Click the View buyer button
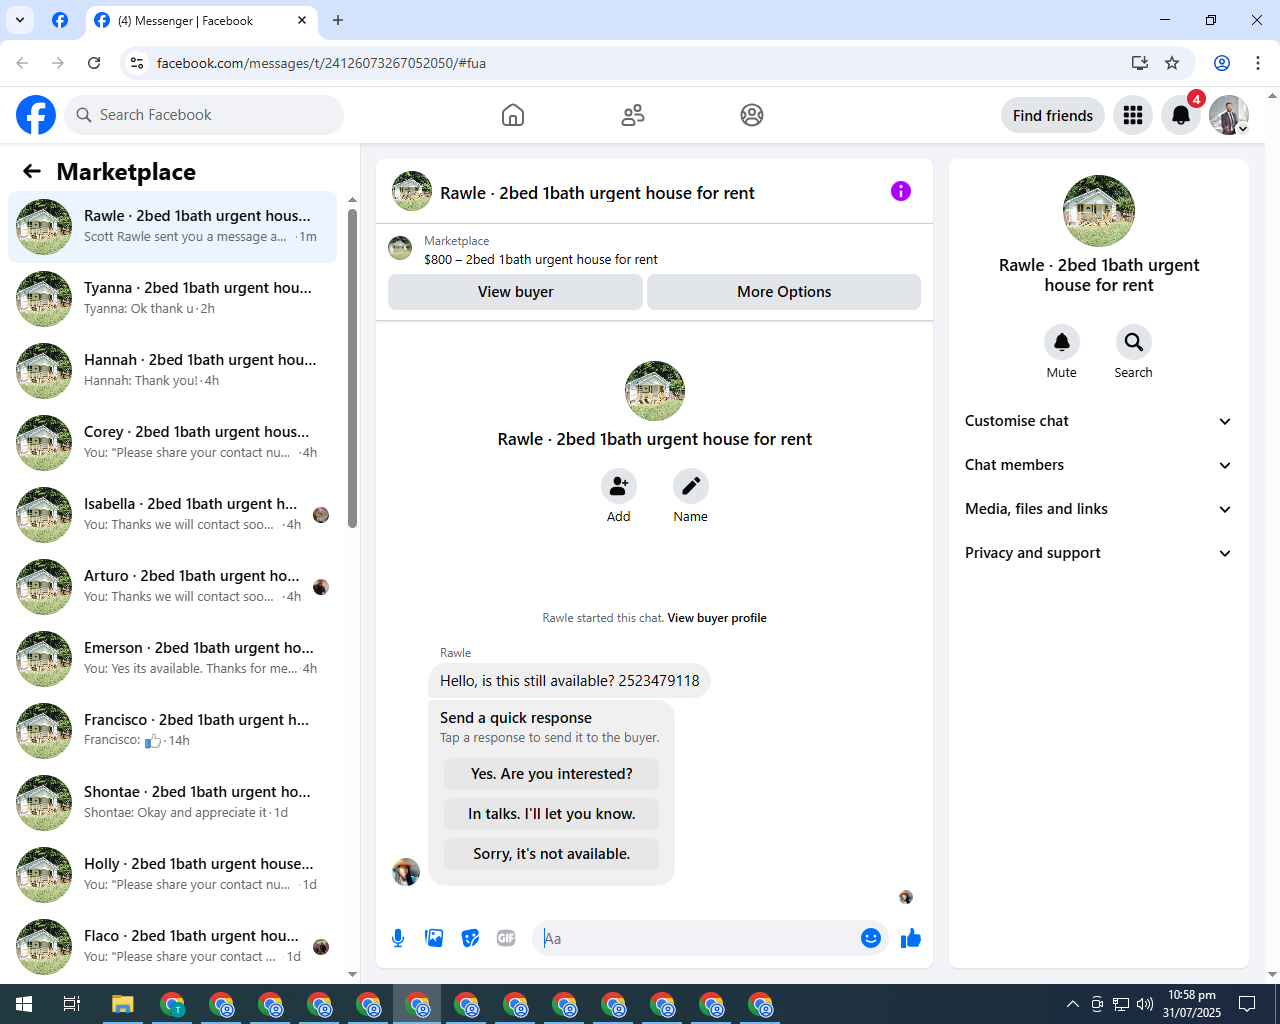 (515, 292)
